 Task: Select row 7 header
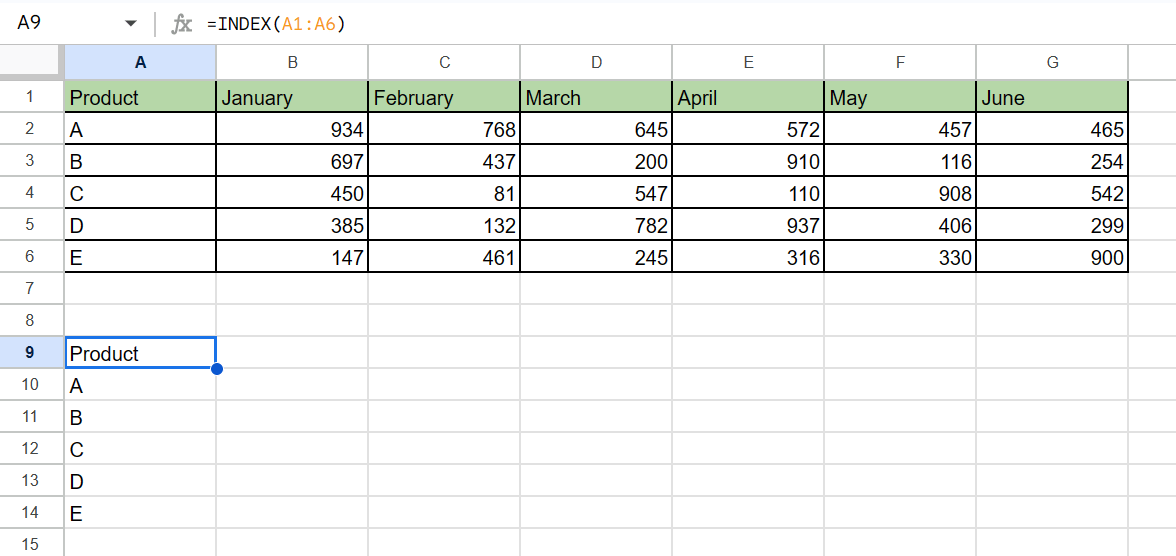[31, 288]
